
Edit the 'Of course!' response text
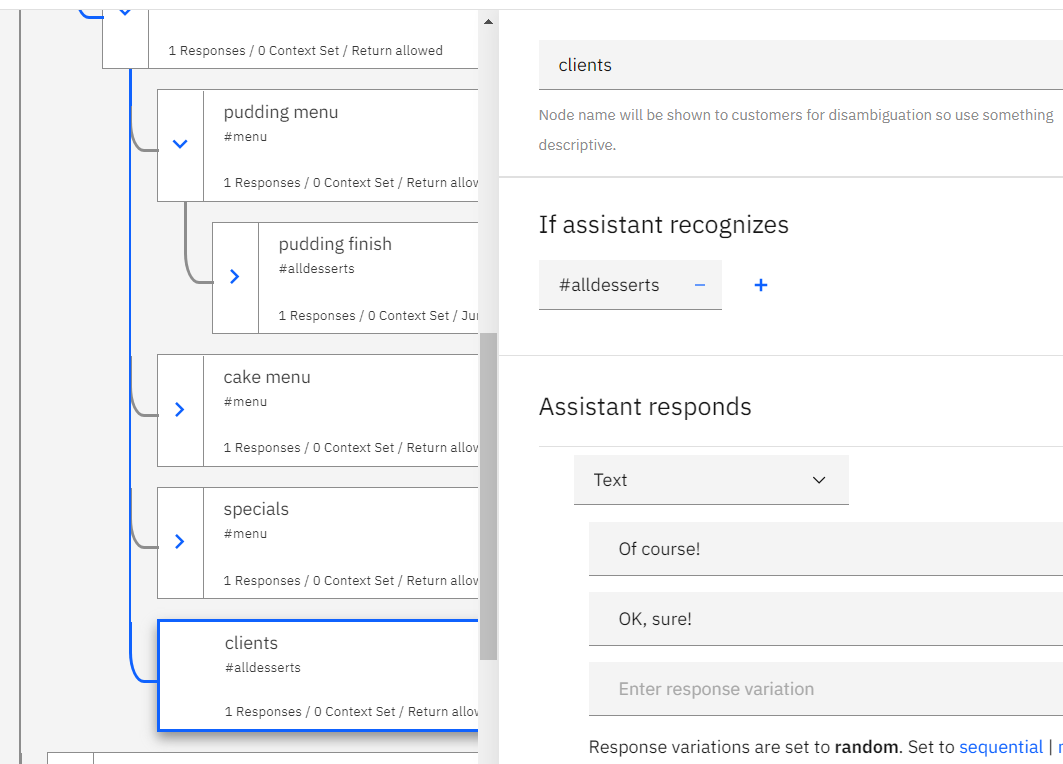pos(825,549)
